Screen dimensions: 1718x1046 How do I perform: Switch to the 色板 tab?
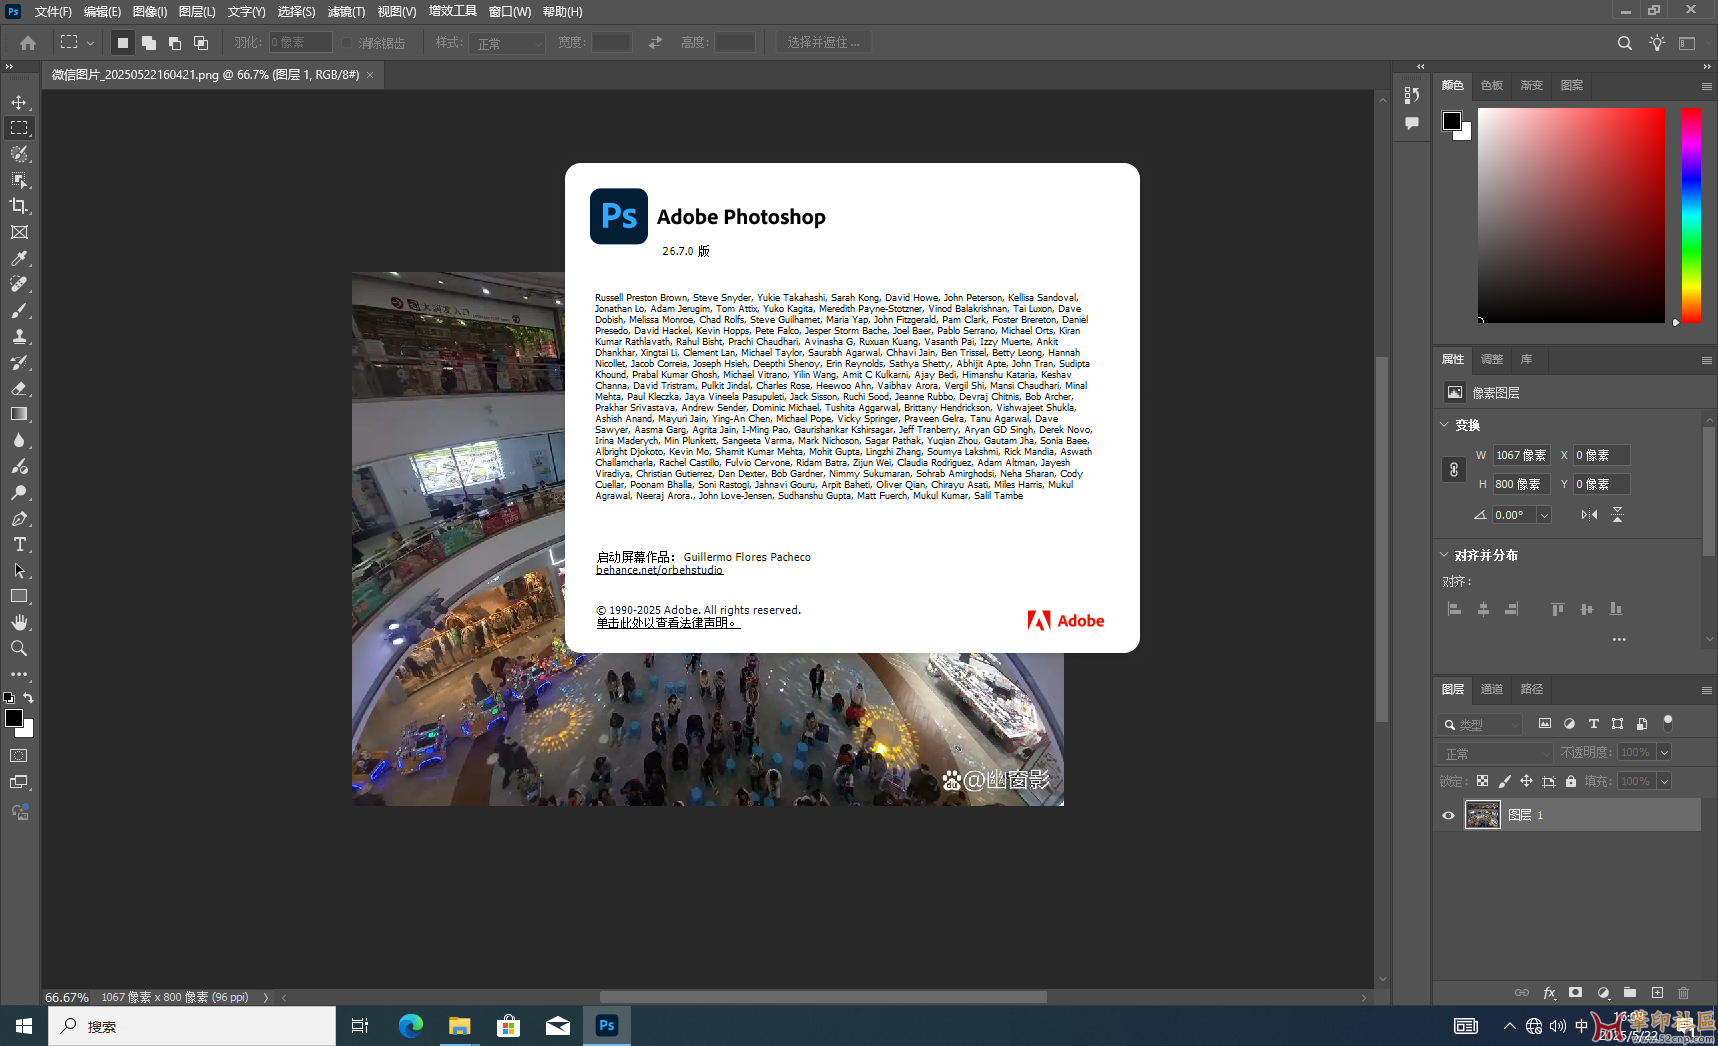[1492, 85]
